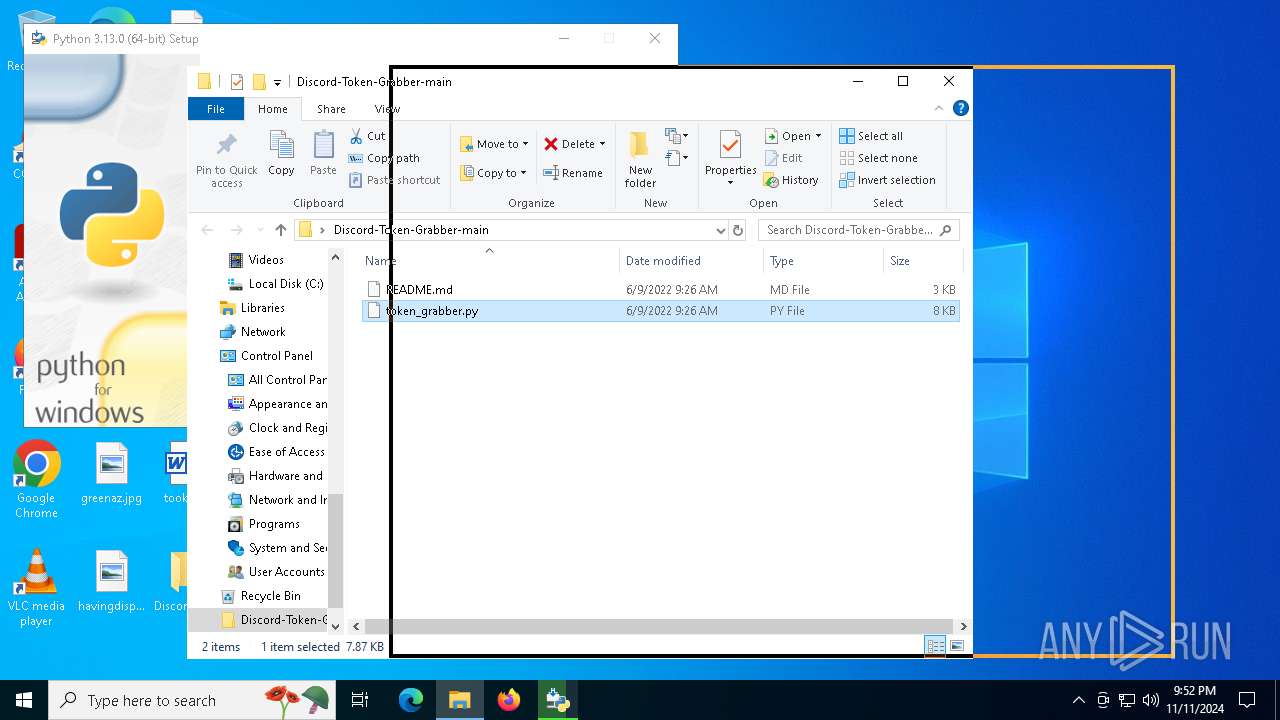
Task: Expand the Delete dropdown arrow
Action: click(602, 144)
